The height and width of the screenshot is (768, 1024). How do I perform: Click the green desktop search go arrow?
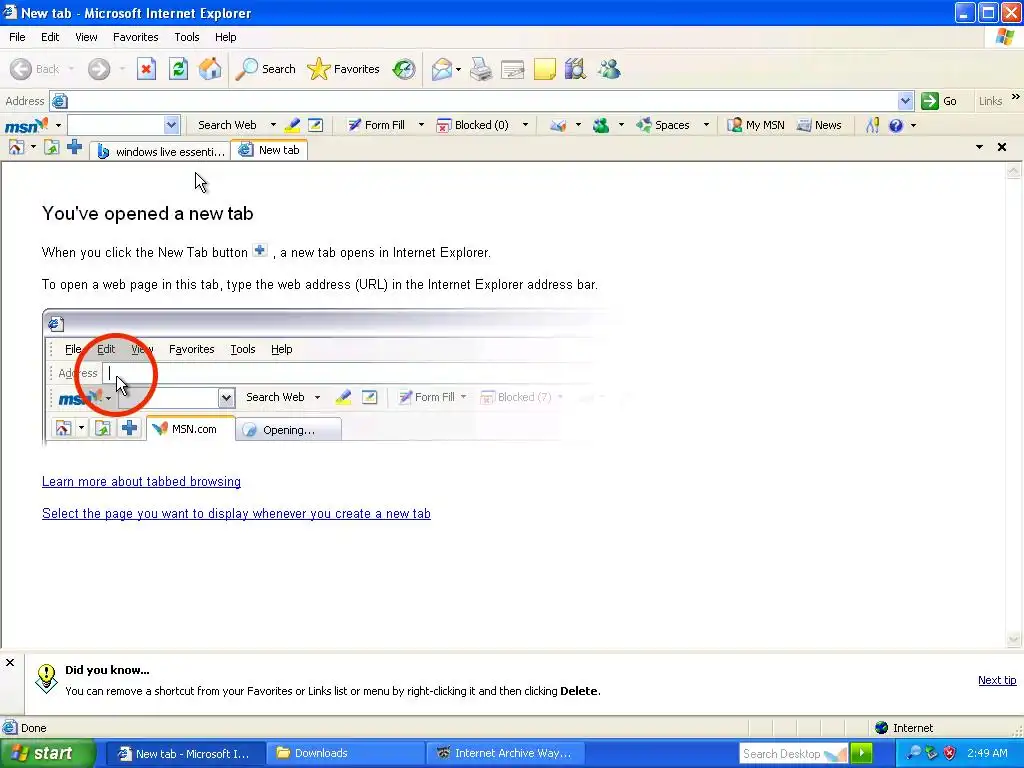tap(861, 753)
